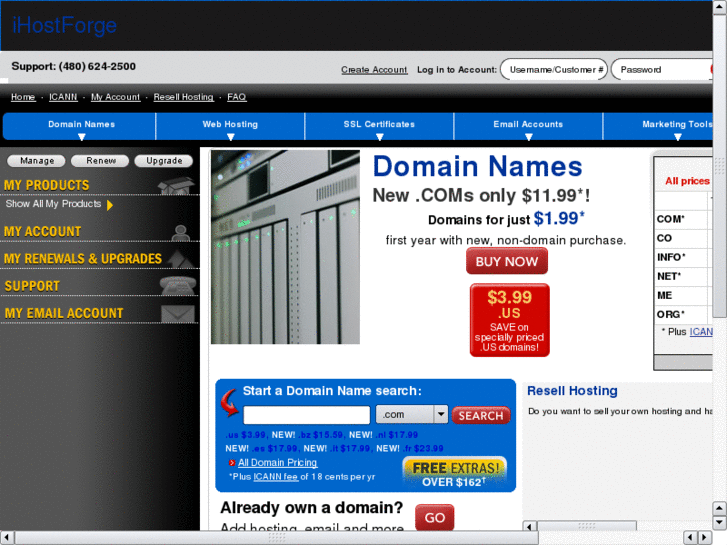Click the Renew pill button

pyautogui.click(x=101, y=161)
